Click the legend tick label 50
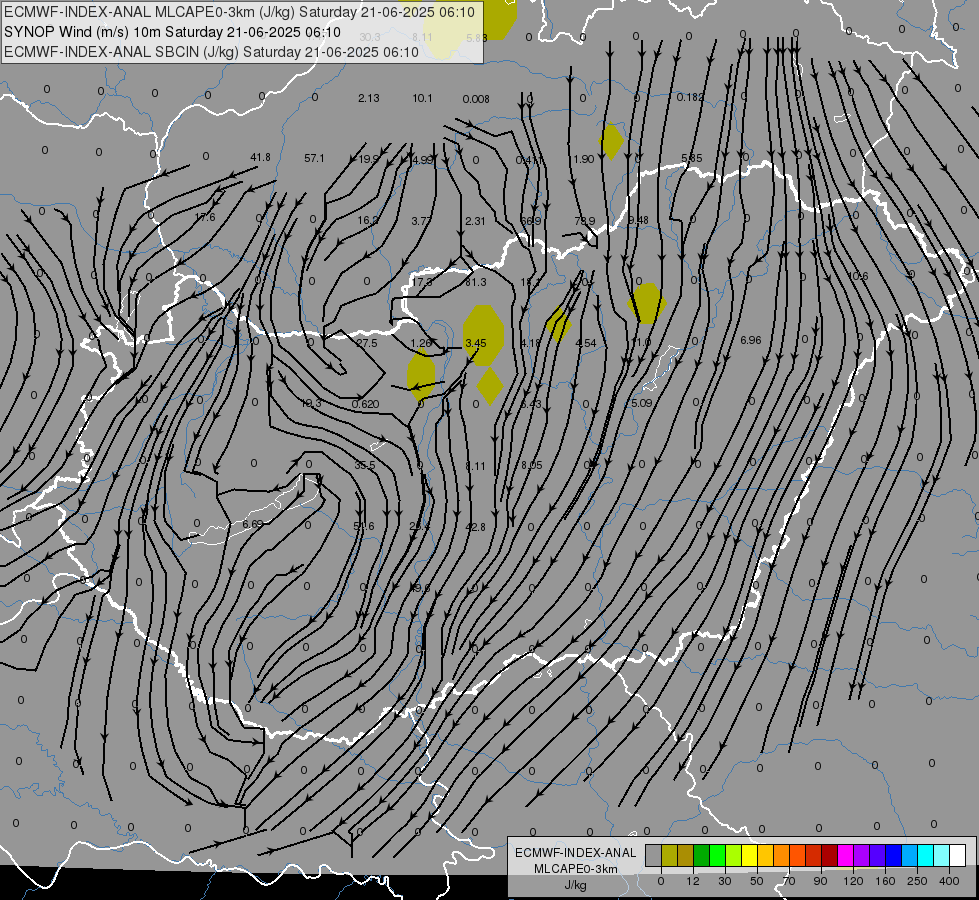The width and height of the screenshot is (979, 900). (756, 881)
